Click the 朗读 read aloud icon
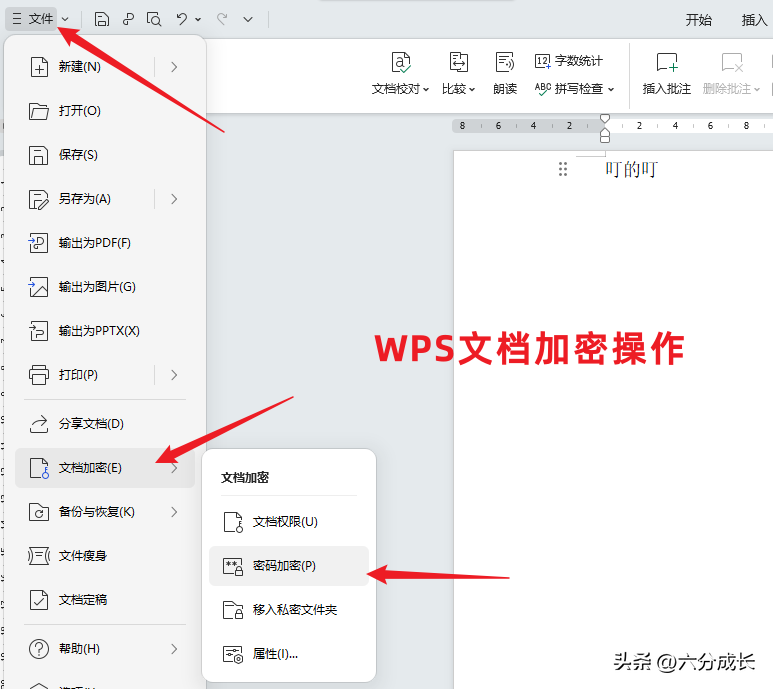This screenshot has height=689, width=773. tap(505, 63)
